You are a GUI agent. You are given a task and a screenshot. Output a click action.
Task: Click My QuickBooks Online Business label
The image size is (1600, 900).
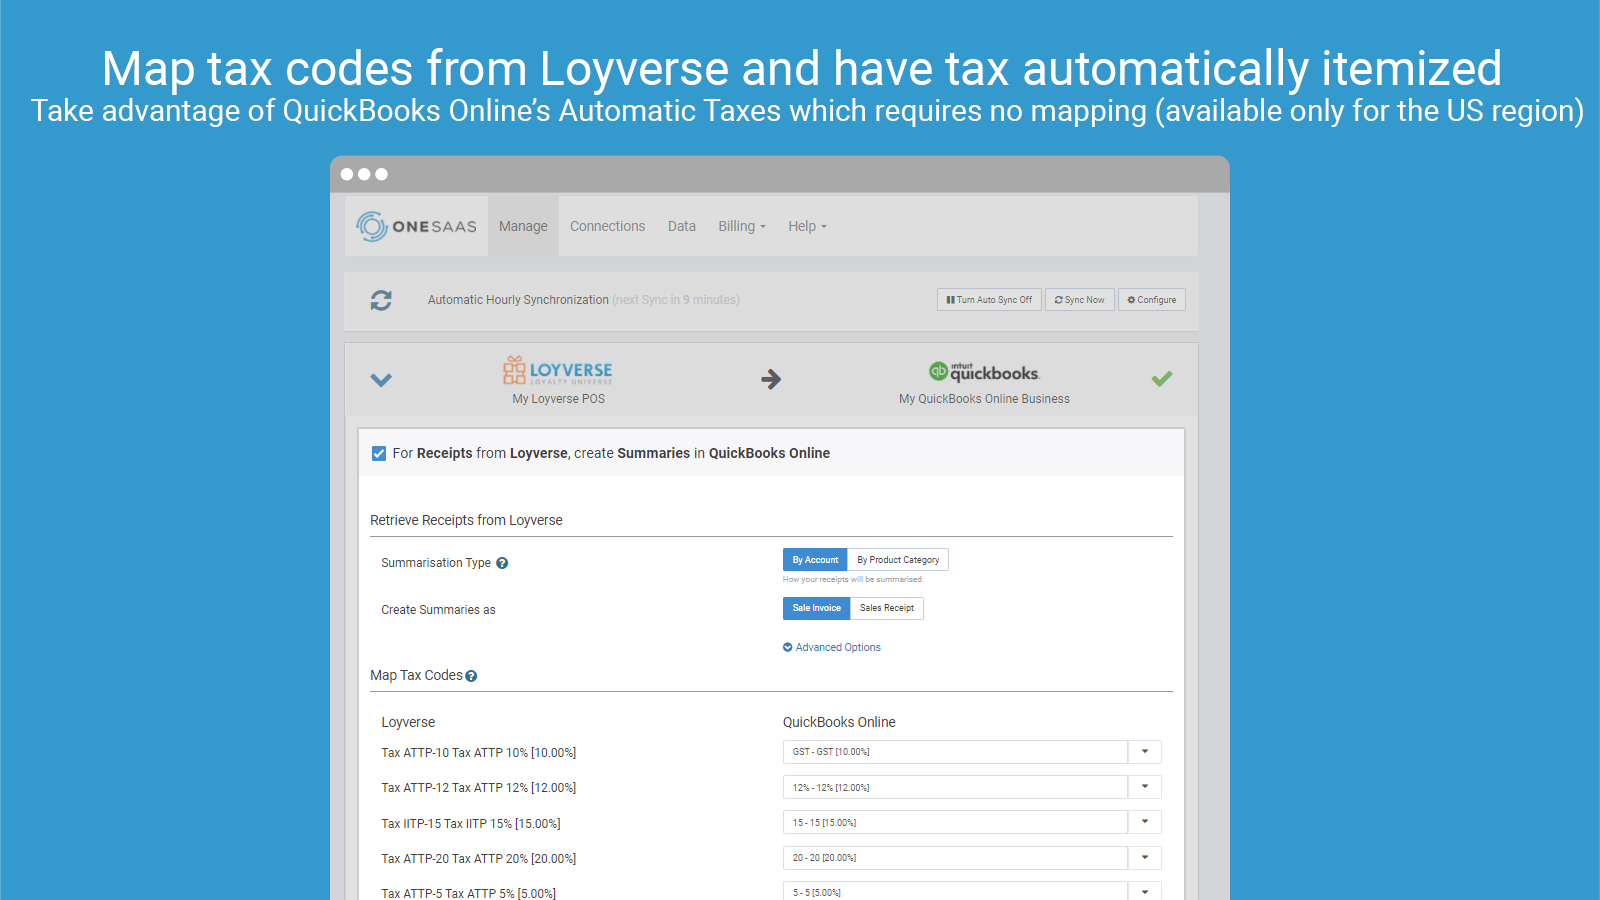tap(984, 399)
